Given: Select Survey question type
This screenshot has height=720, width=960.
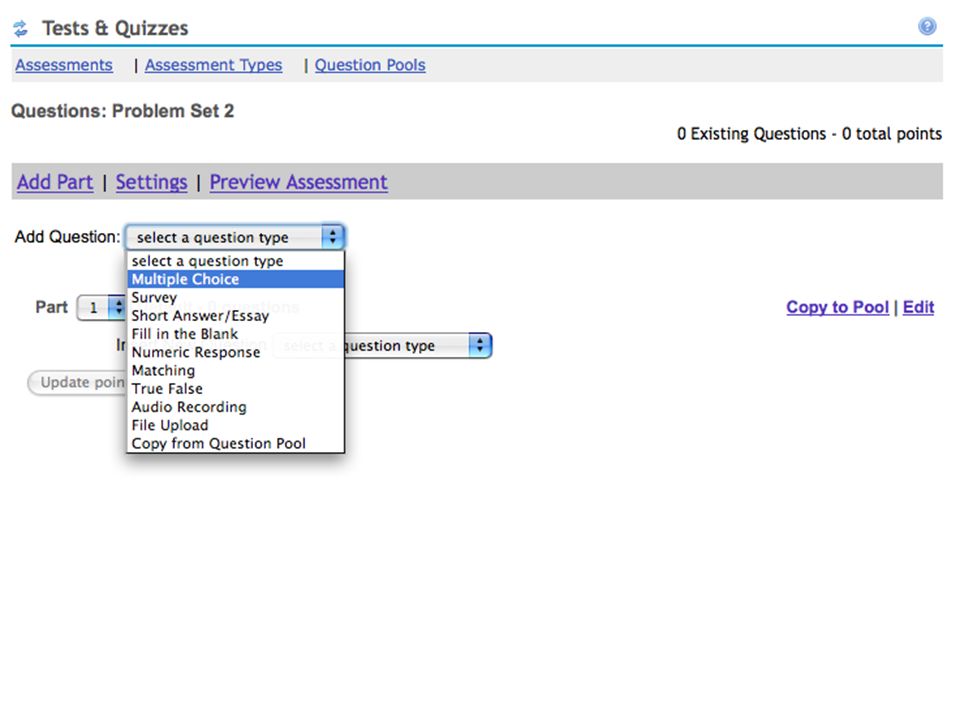Looking at the screenshot, I should [x=236, y=298].
